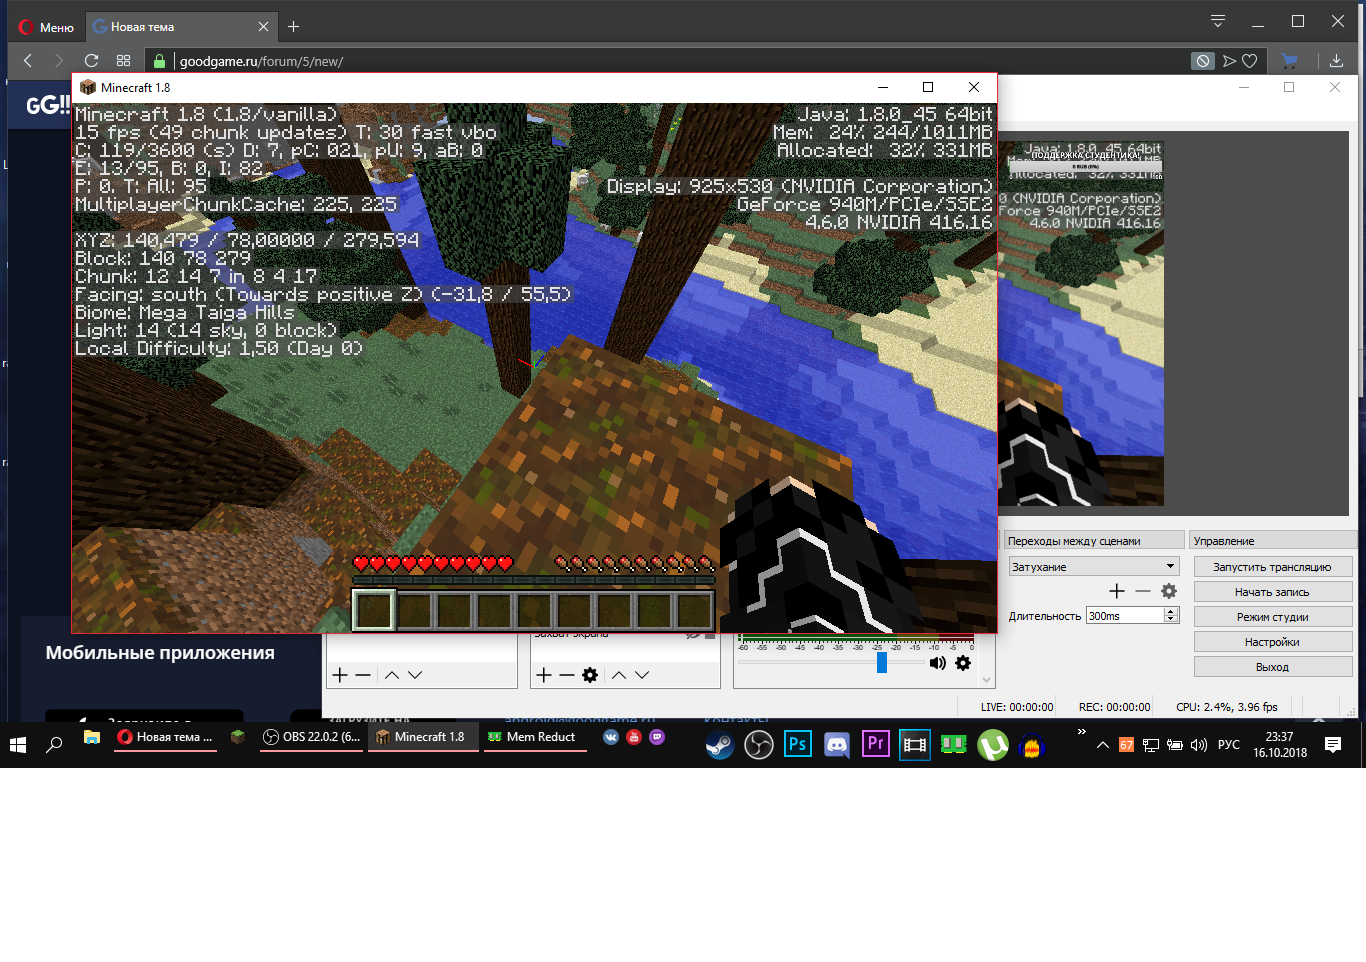This screenshot has height=962, width=1366.
Task: Add a new scene in OBS
Action: [x=340, y=675]
